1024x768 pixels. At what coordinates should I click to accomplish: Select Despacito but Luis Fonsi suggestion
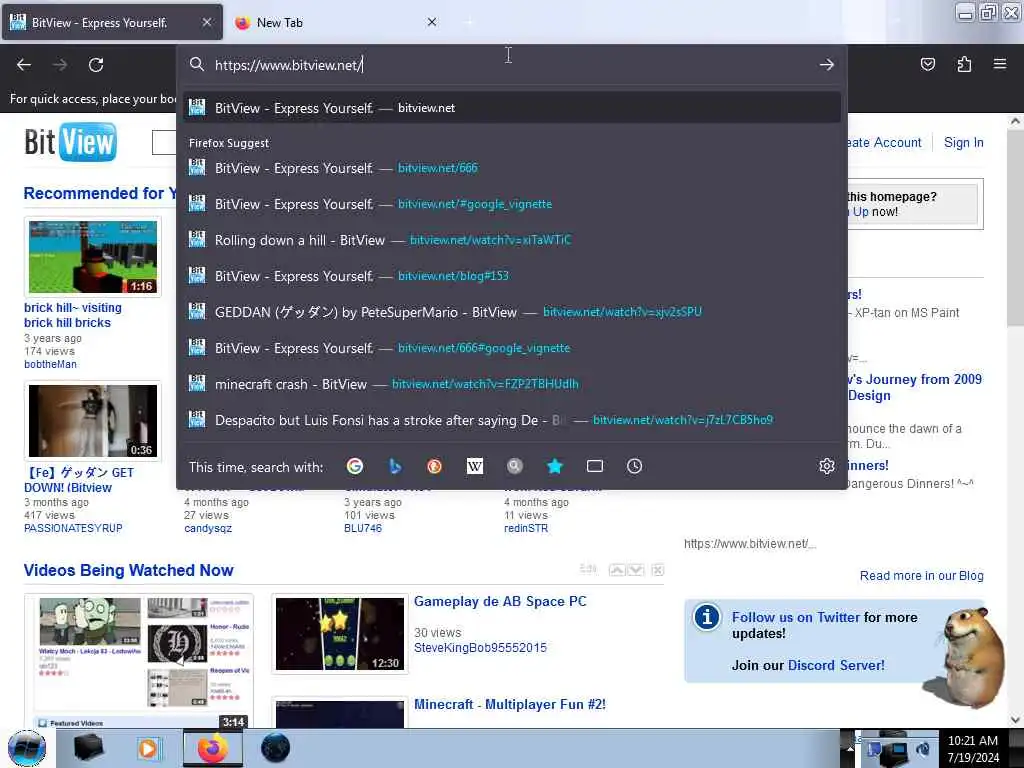coord(511,420)
